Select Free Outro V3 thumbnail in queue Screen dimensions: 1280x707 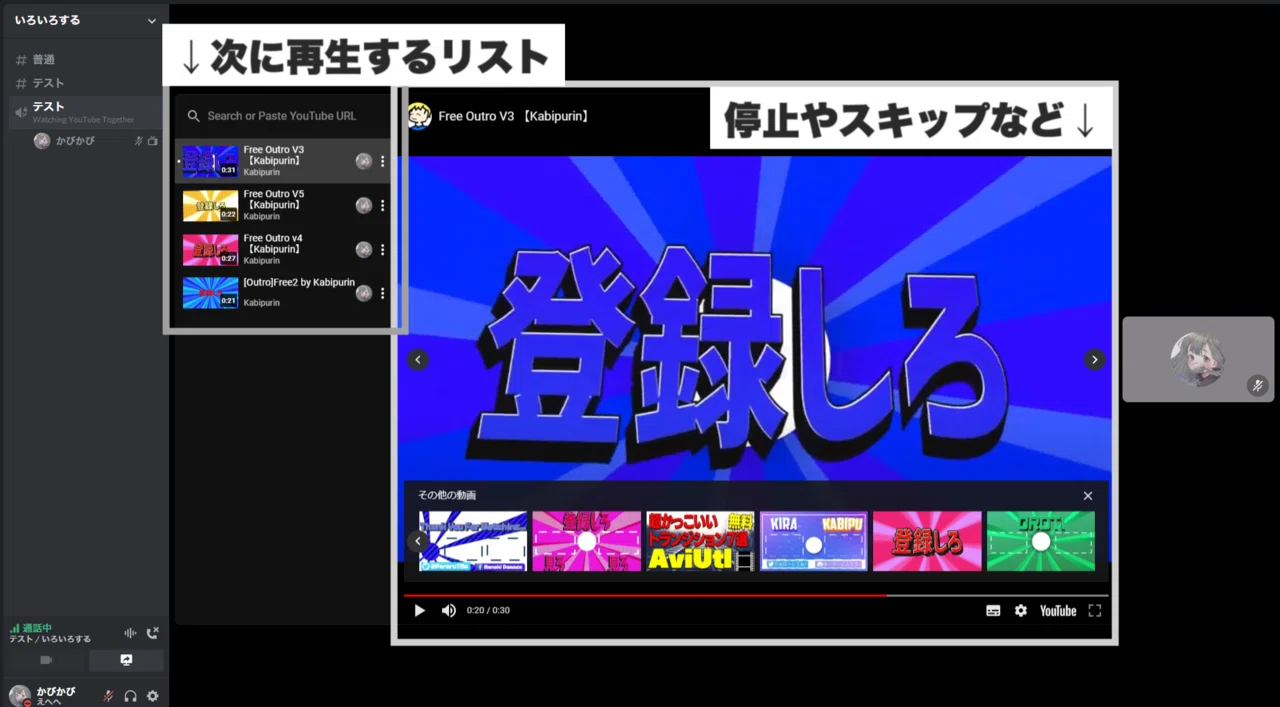210,161
